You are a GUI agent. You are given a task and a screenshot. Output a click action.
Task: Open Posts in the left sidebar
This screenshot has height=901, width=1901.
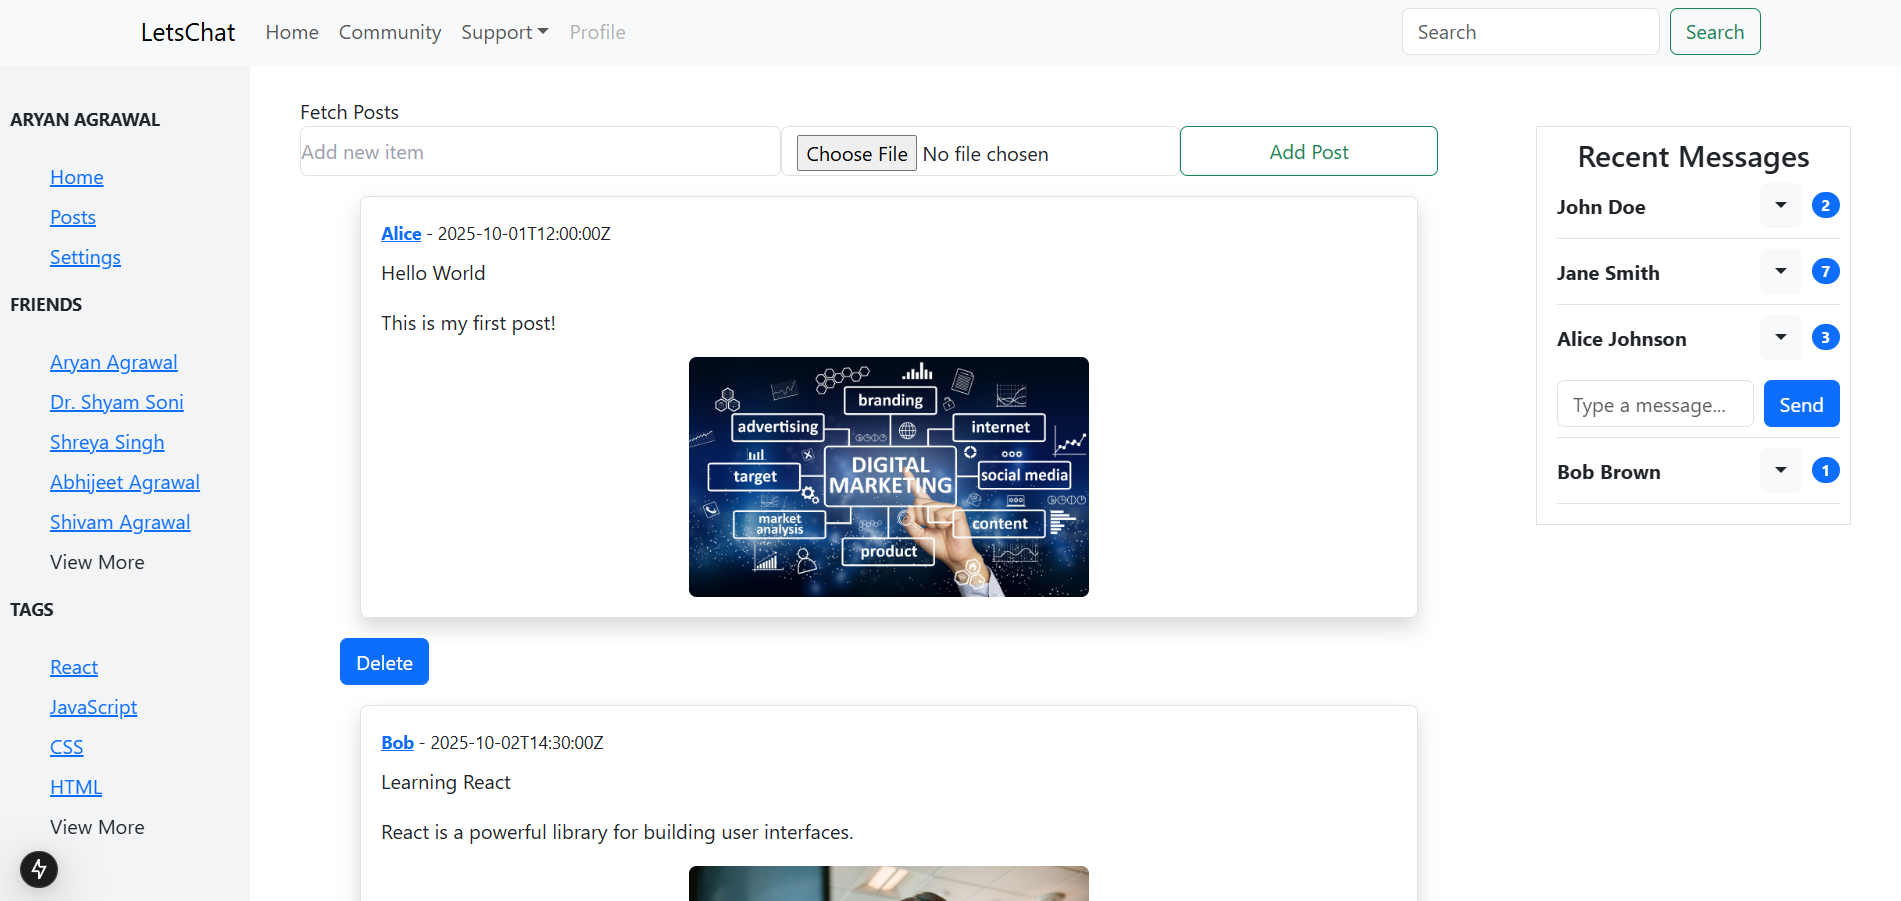[73, 217]
